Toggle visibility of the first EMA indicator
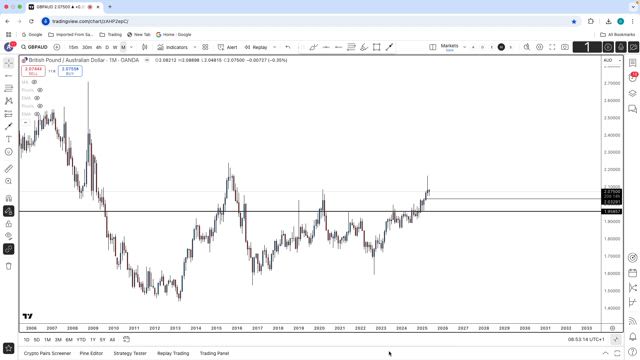The image size is (640, 360). click(x=37, y=98)
